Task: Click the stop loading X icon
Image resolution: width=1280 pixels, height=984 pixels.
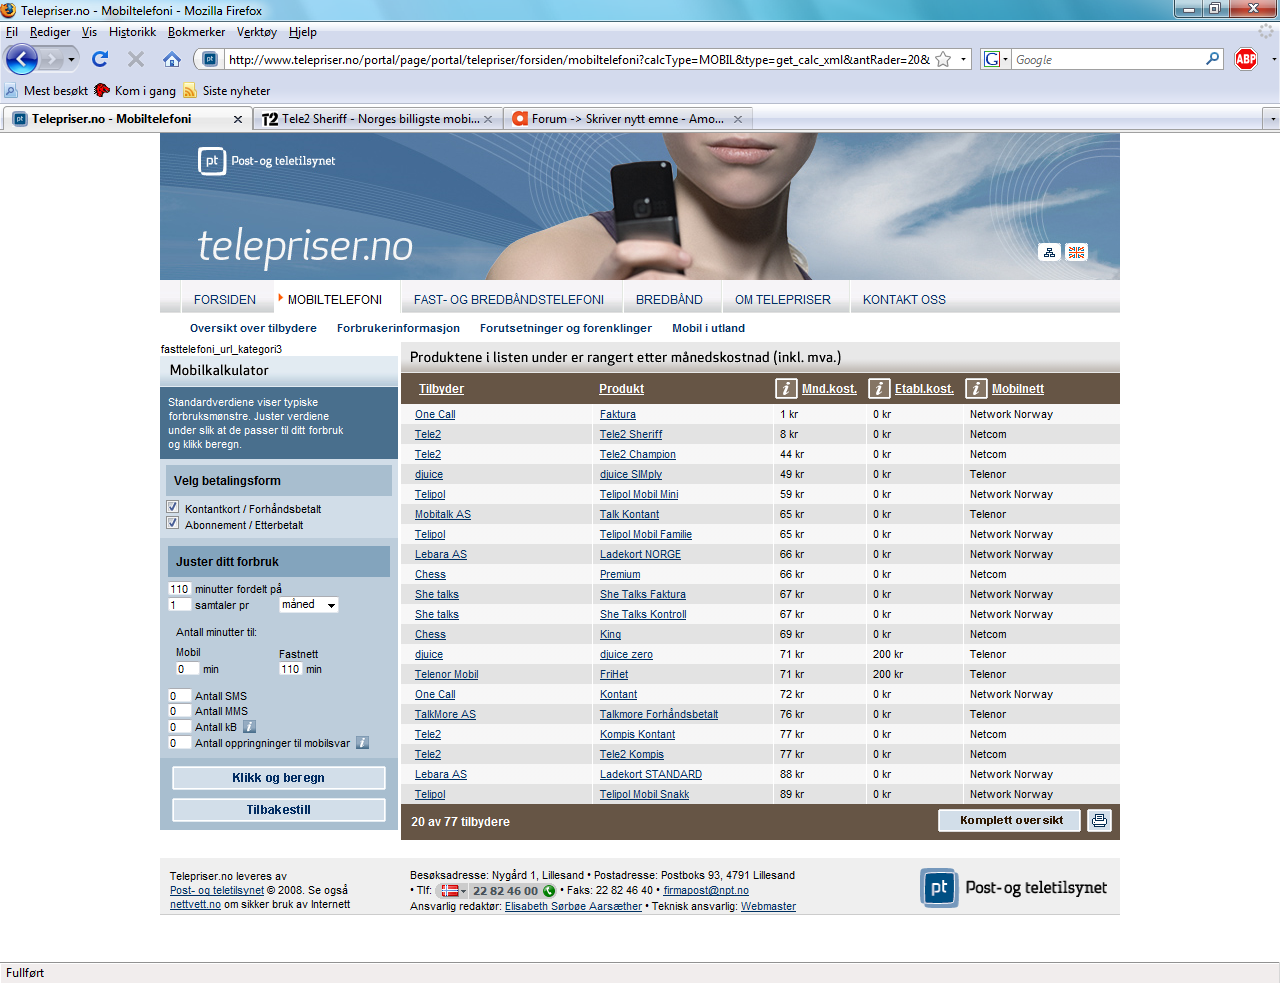Action: [136, 59]
